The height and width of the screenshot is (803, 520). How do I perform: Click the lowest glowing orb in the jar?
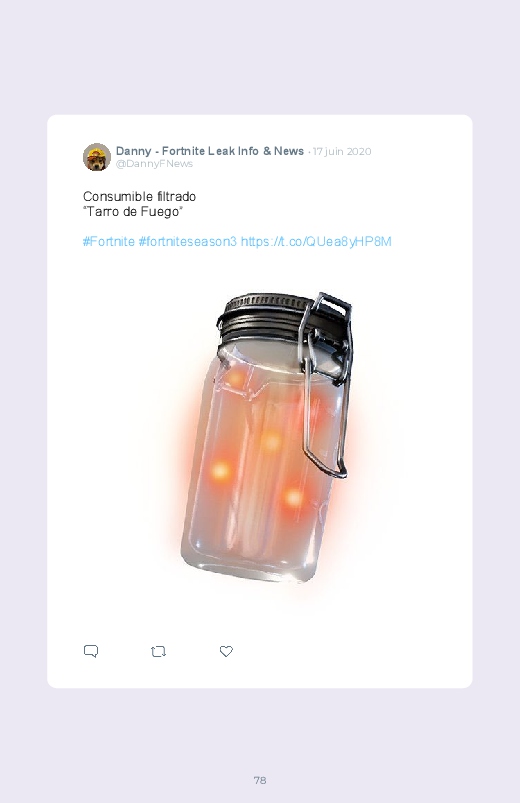coord(294,497)
